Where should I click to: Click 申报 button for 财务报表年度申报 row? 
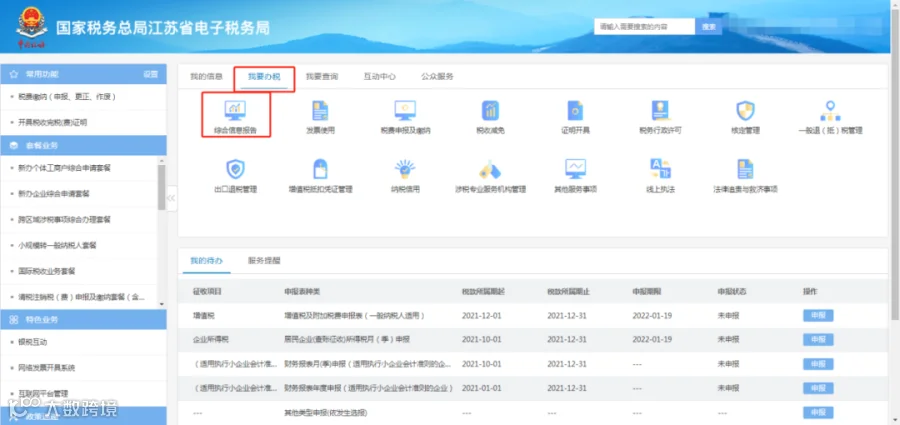tap(818, 388)
